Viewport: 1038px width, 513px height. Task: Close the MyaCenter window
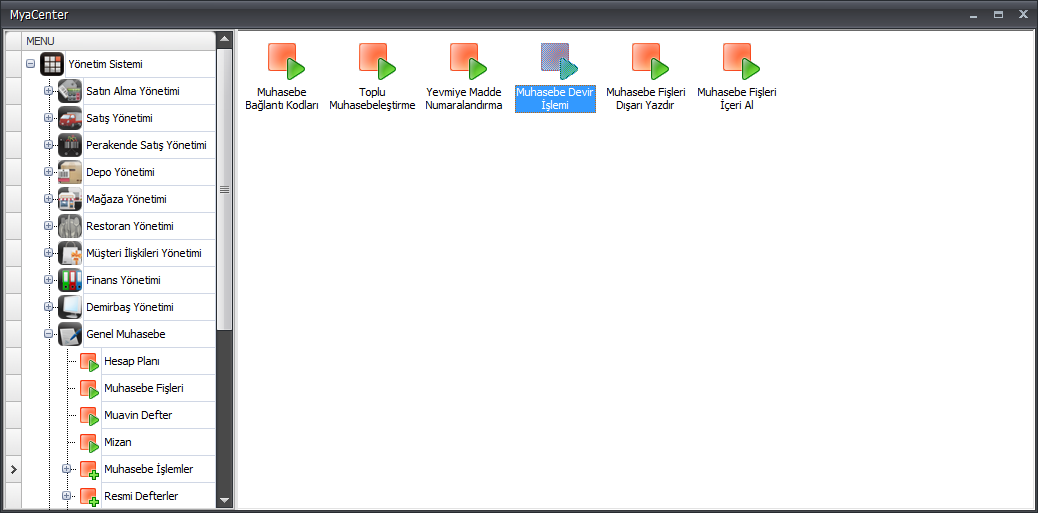pos(1023,14)
